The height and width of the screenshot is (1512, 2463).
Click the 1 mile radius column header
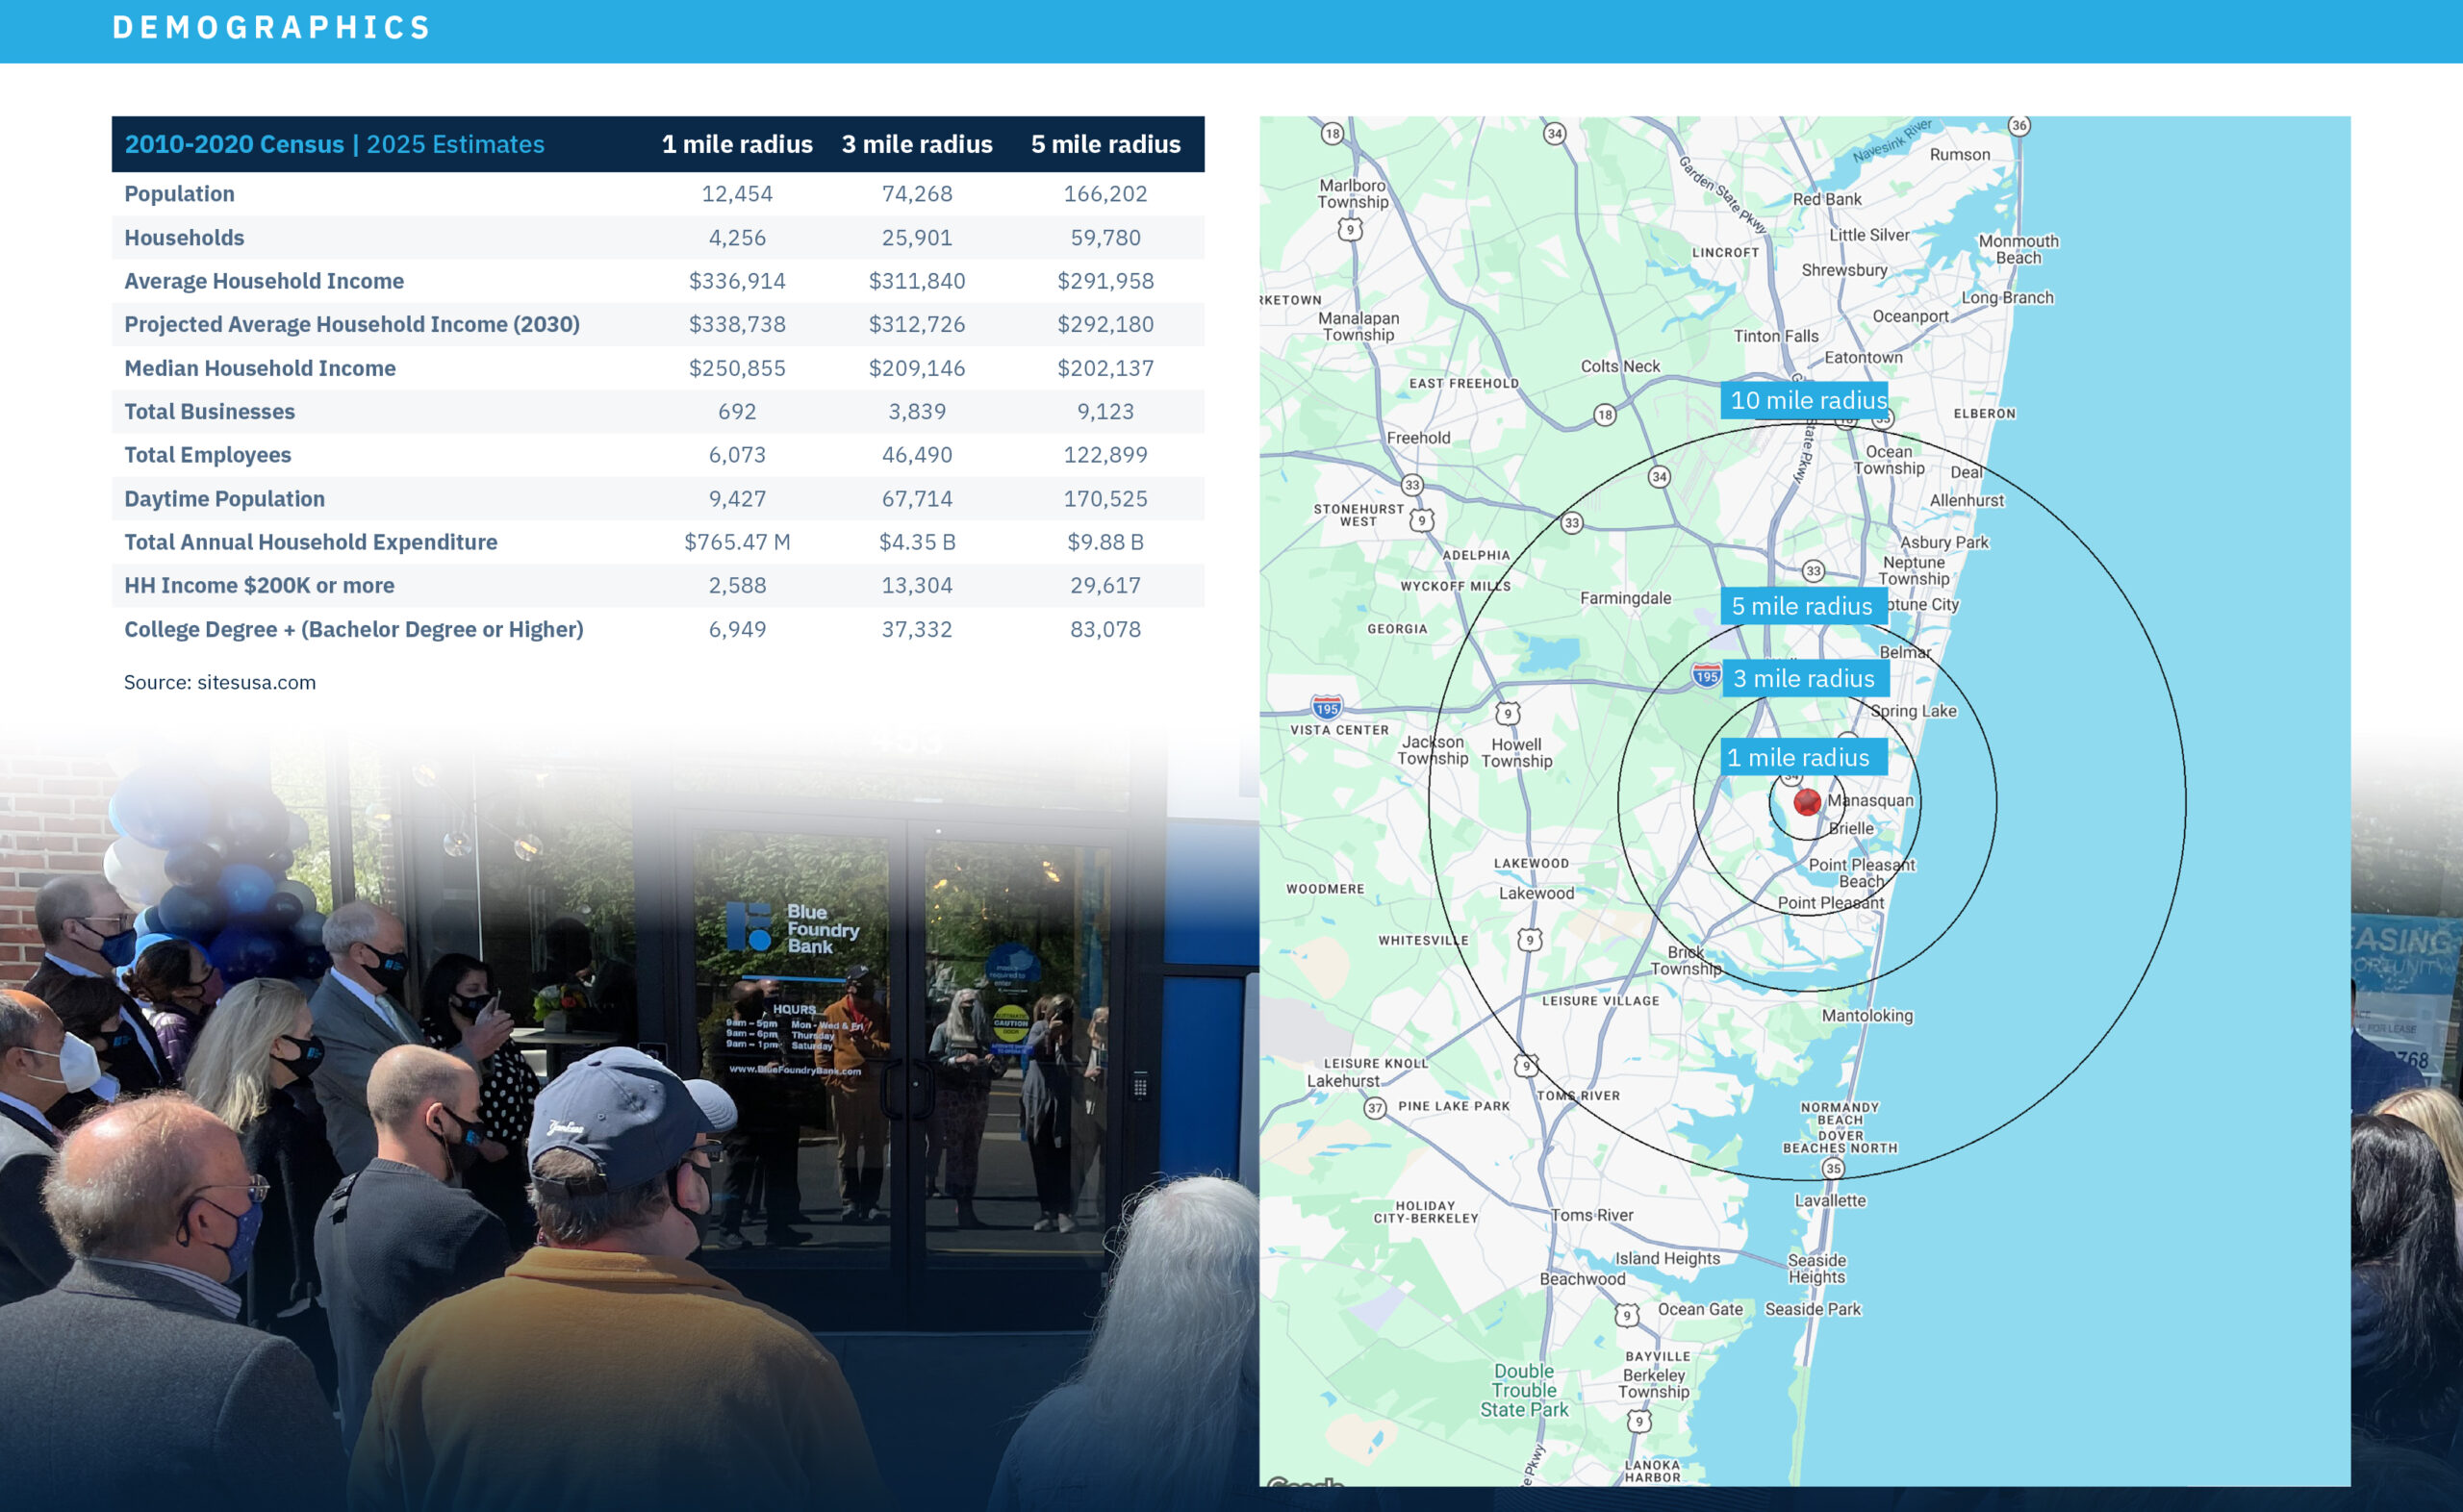click(737, 144)
